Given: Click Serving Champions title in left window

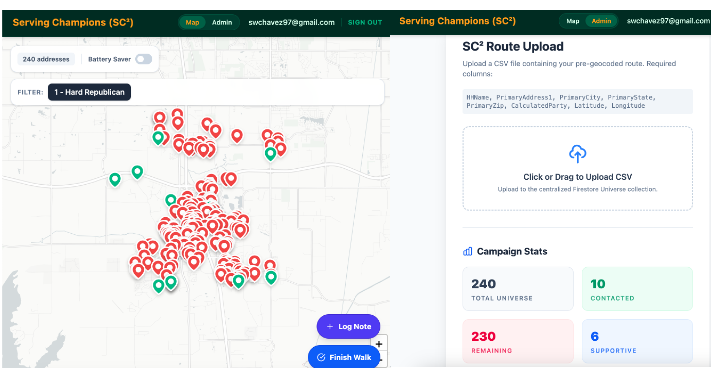Looking at the screenshot, I should pyautogui.click(x=73, y=22).
